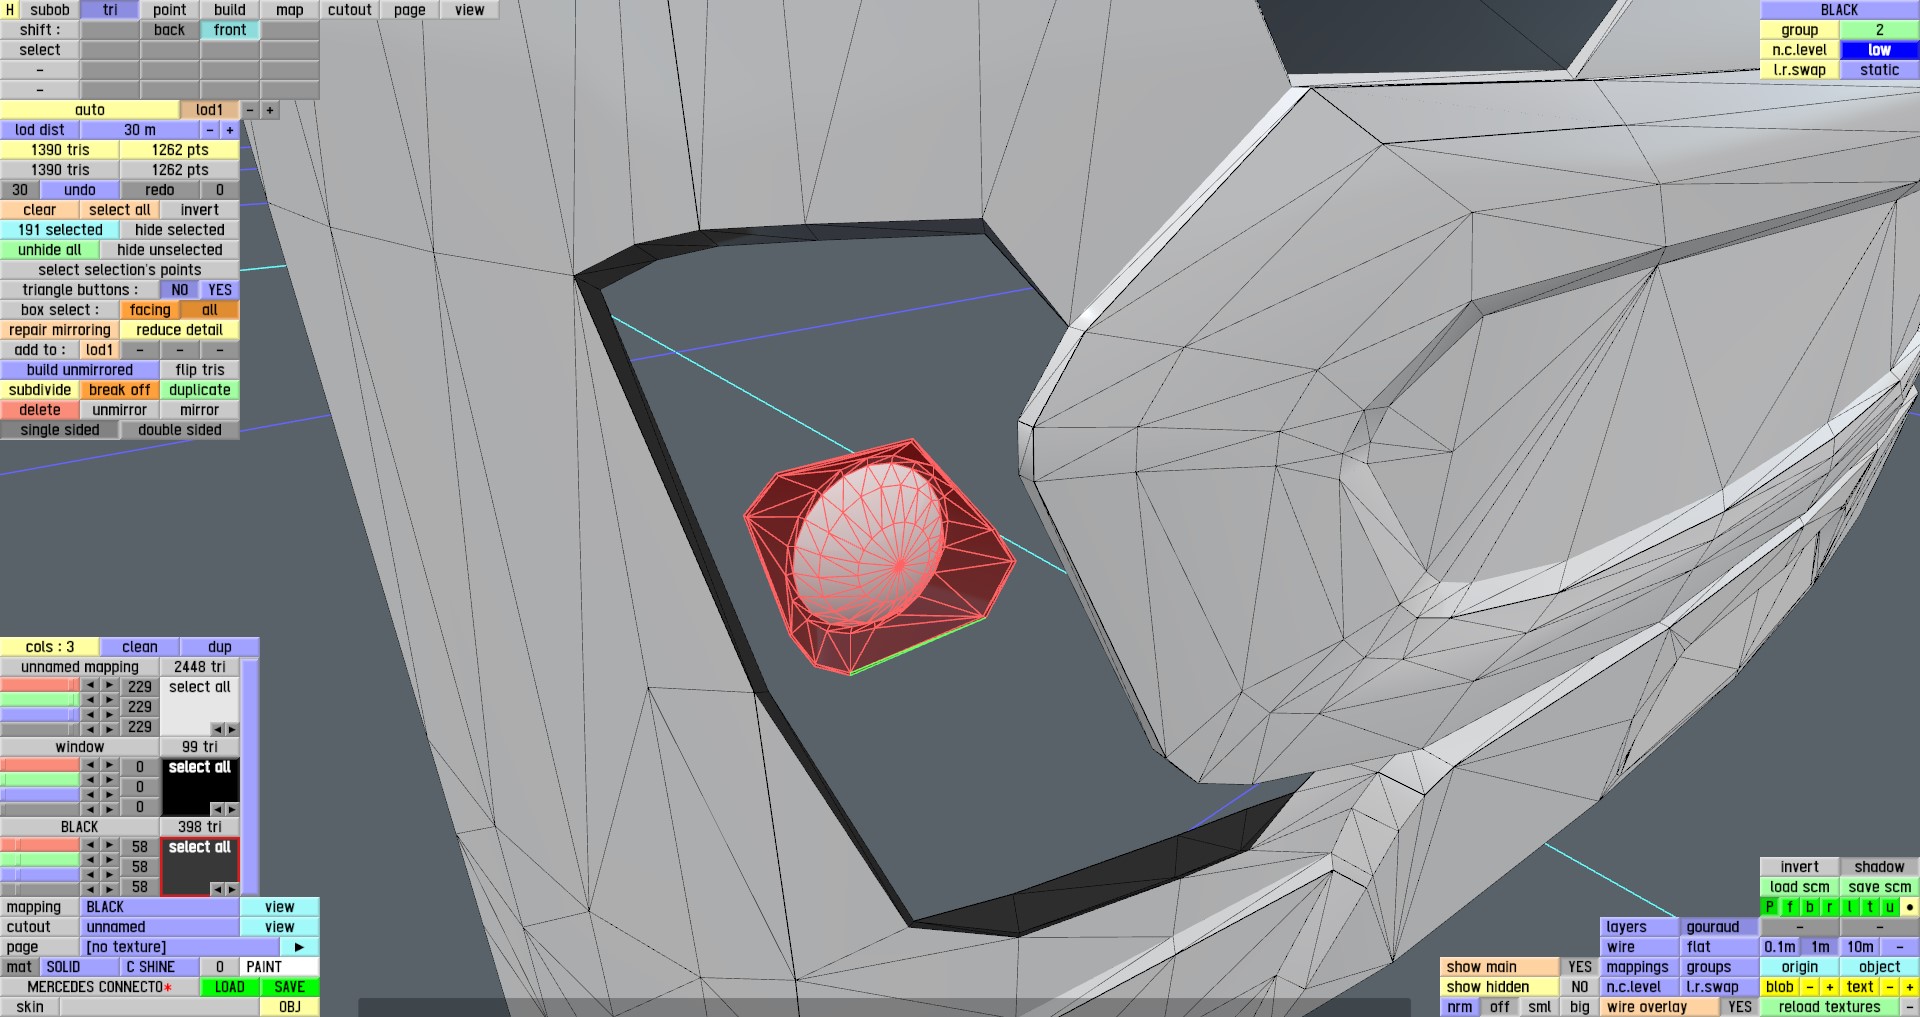Set triangle buttons to YES

coord(220,290)
